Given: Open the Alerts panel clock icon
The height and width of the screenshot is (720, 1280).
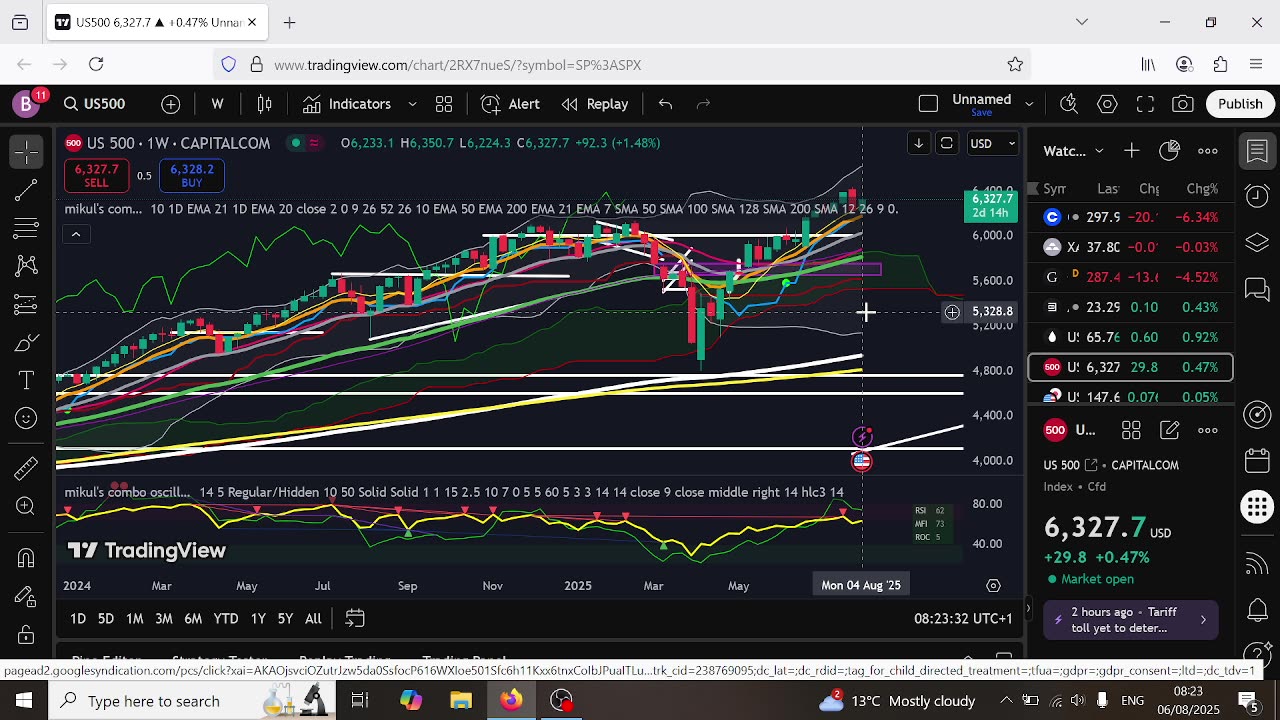Looking at the screenshot, I should pyautogui.click(x=1256, y=194).
